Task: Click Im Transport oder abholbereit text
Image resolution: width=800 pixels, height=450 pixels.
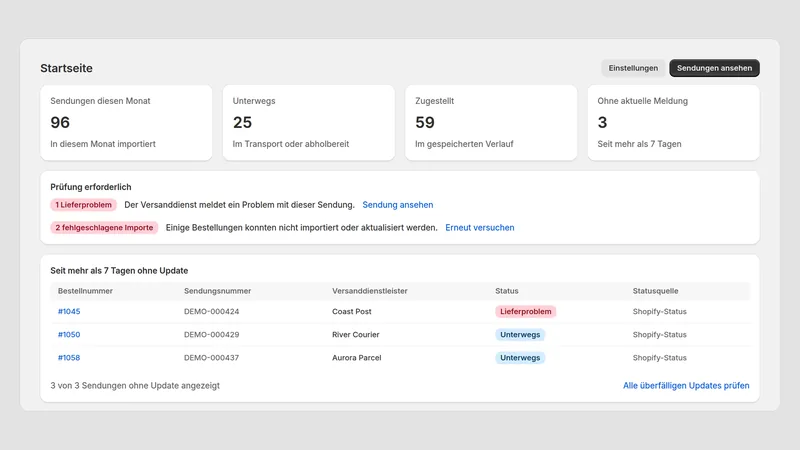Action: click(x=291, y=144)
